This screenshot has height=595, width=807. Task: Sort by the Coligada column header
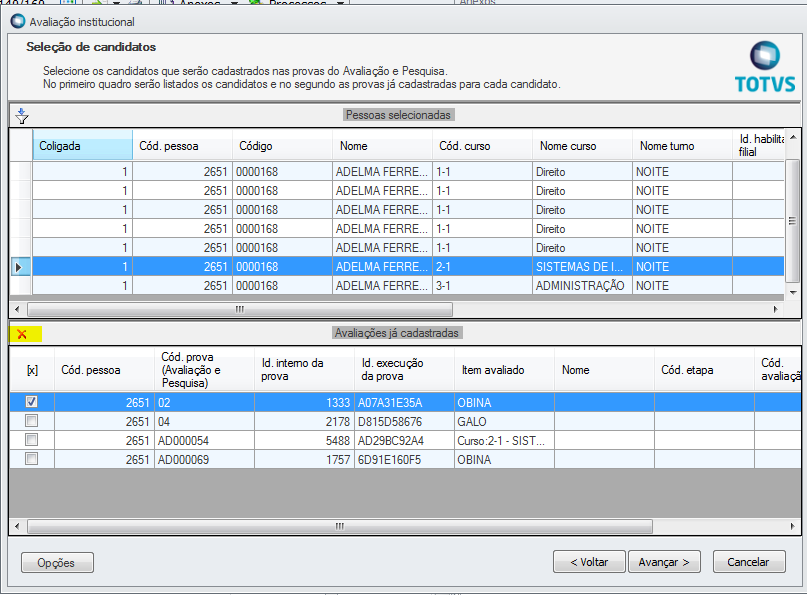tap(82, 146)
